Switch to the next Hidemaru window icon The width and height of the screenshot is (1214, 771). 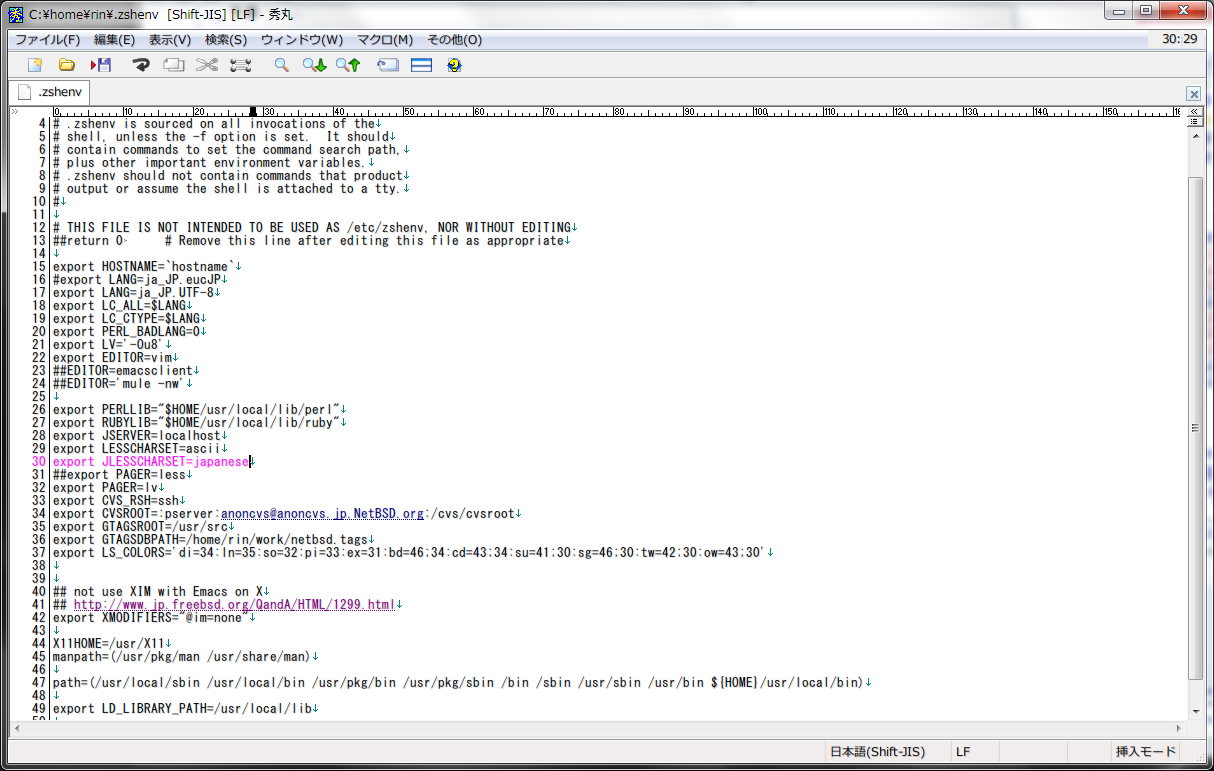(x=388, y=65)
